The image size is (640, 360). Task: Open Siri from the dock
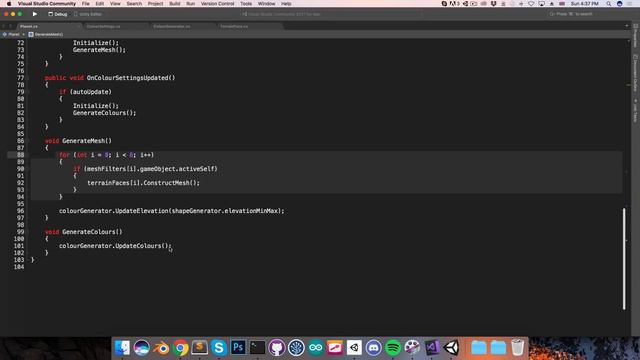pyautogui.click(x=142, y=348)
